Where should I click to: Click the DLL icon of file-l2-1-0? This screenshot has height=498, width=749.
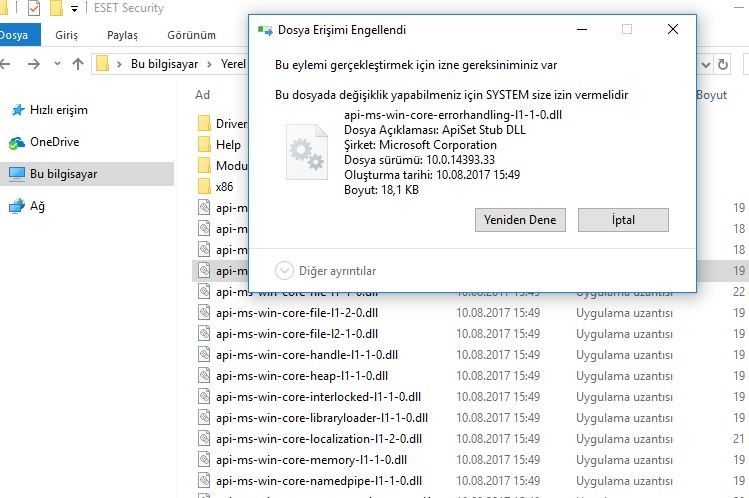click(x=204, y=333)
